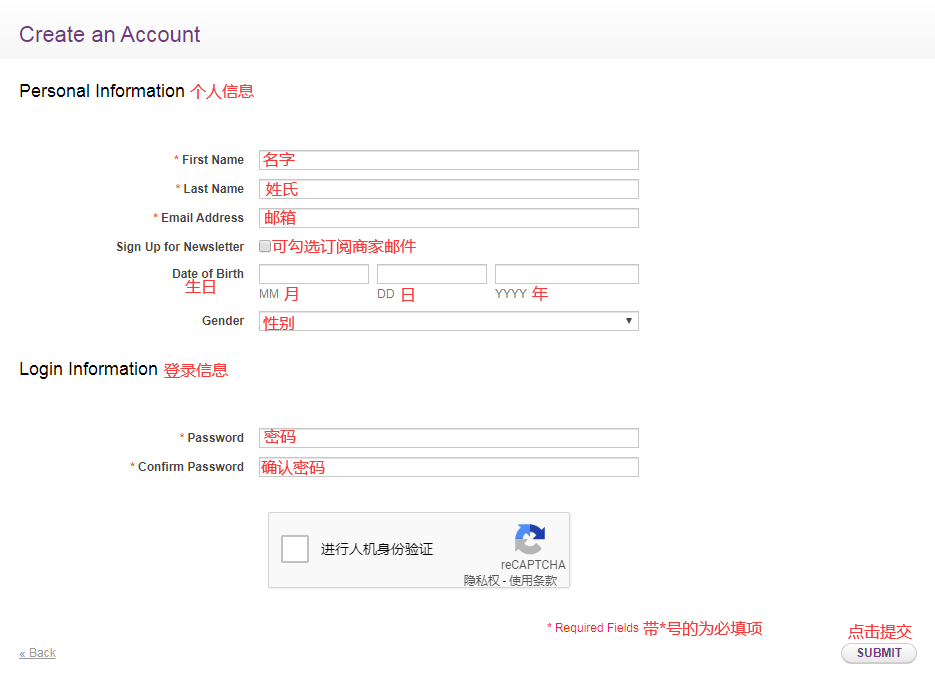Click the Create an Account heading

(110, 34)
